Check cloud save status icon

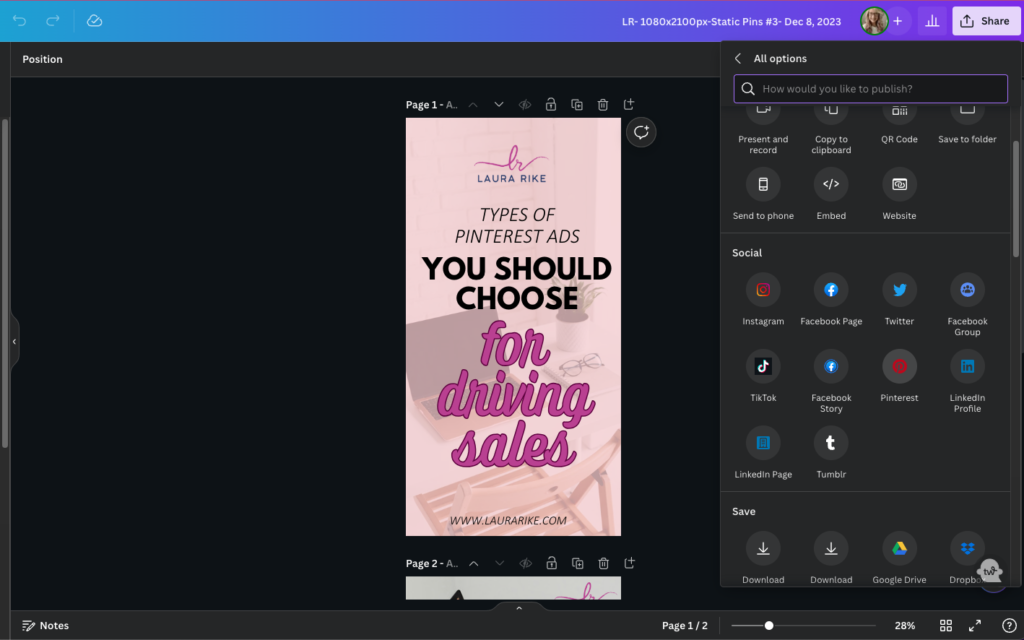(x=95, y=21)
